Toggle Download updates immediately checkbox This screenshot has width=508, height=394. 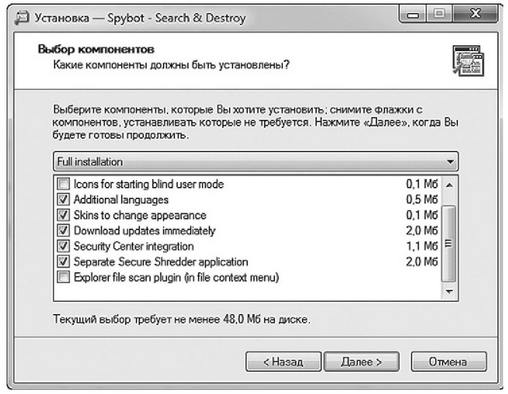click(x=63, y=230)
